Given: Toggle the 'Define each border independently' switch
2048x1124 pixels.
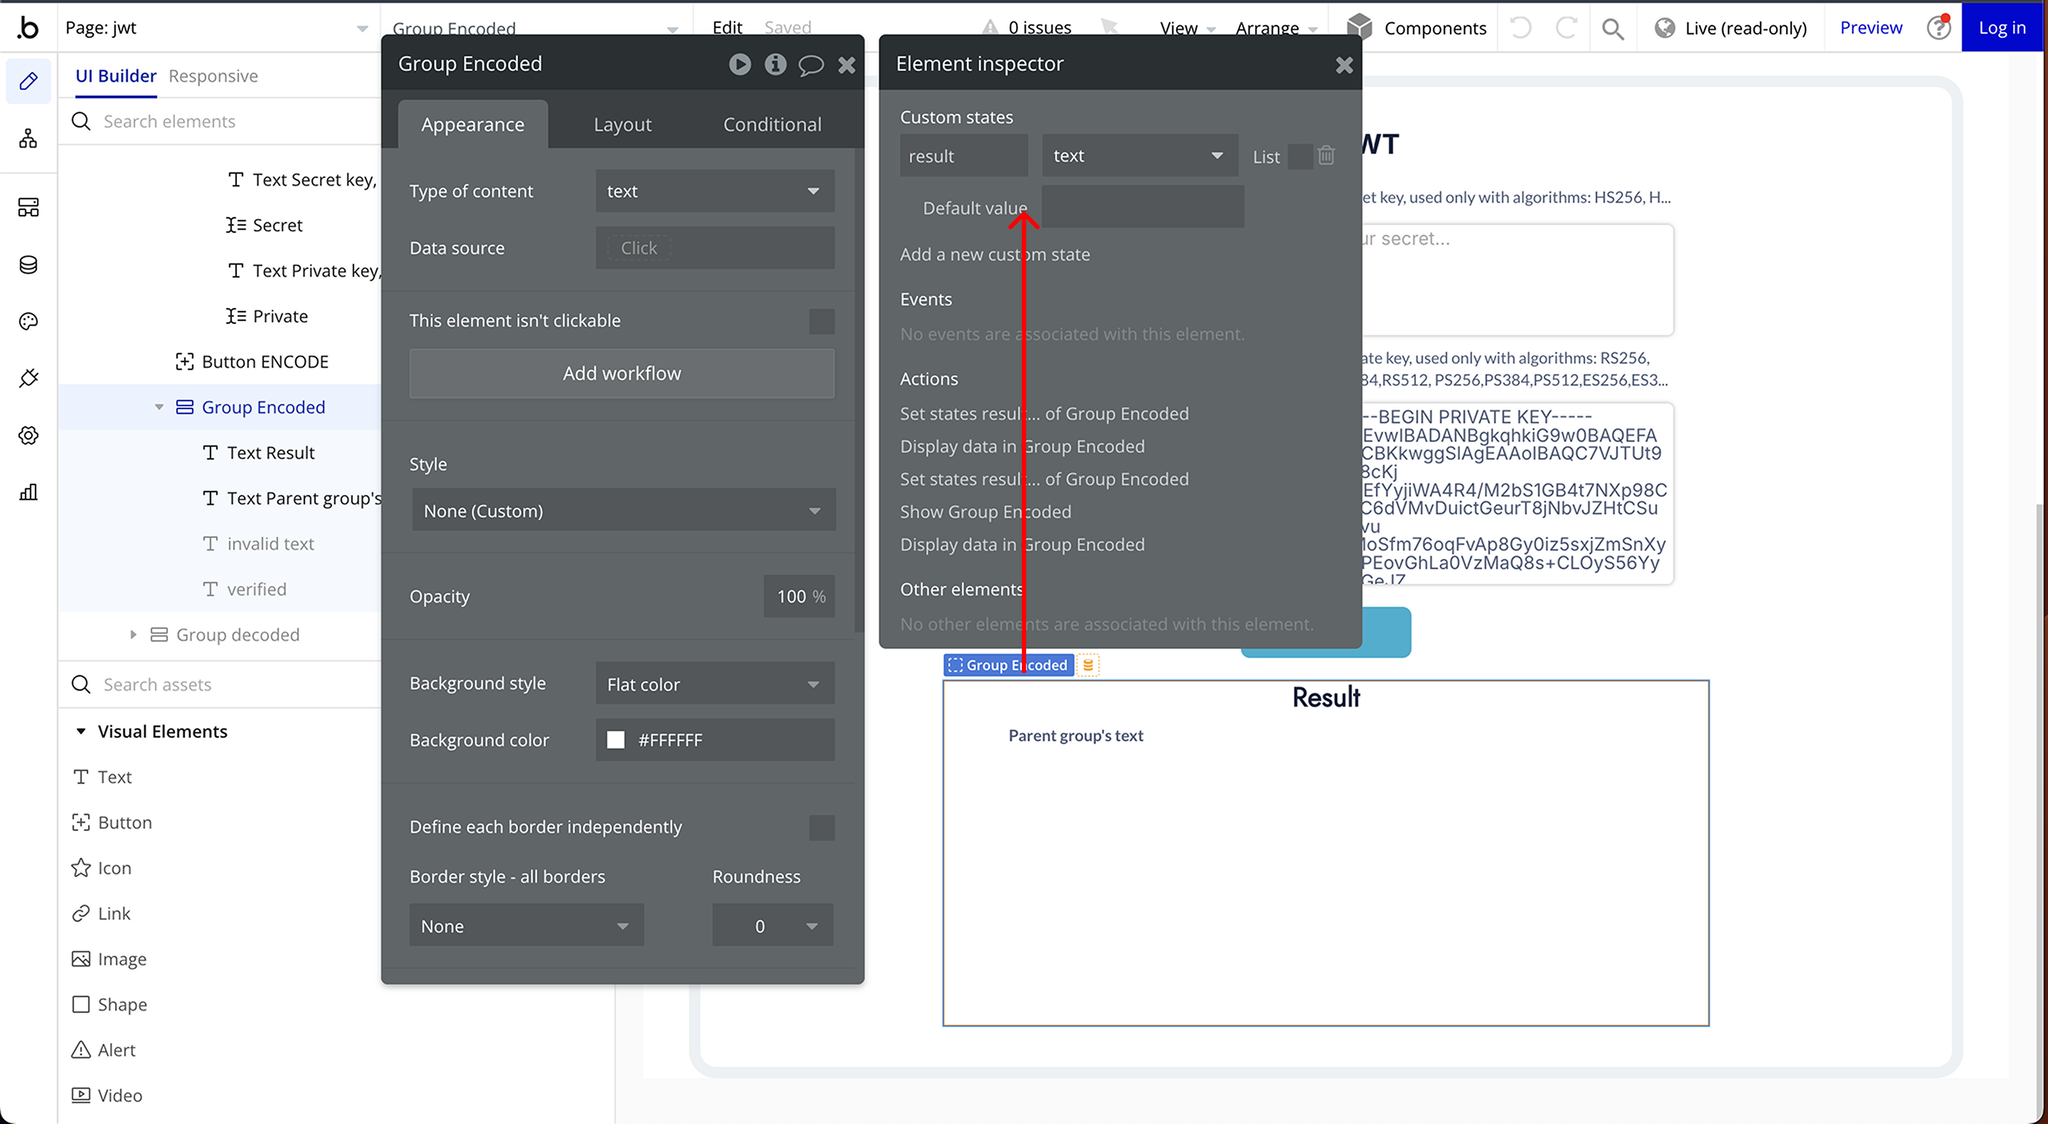Looking at the screenshot, I should coord(822,828).
